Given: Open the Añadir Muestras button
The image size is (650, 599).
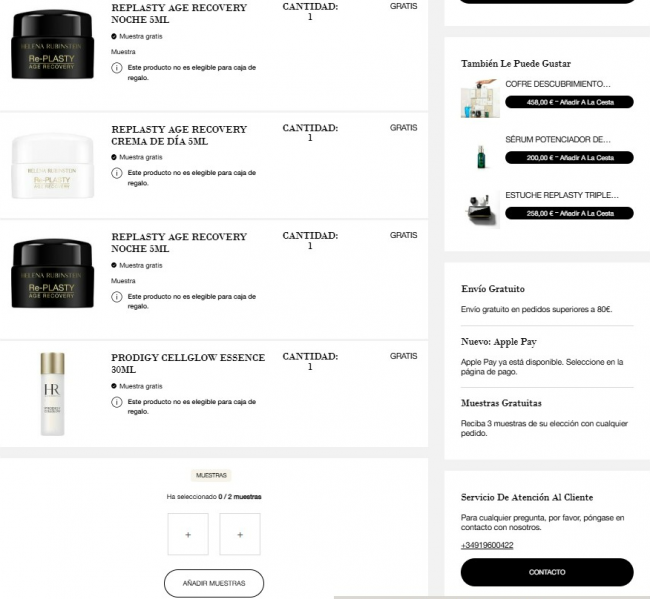Looking at the screenshot, I should pos(214,583).
